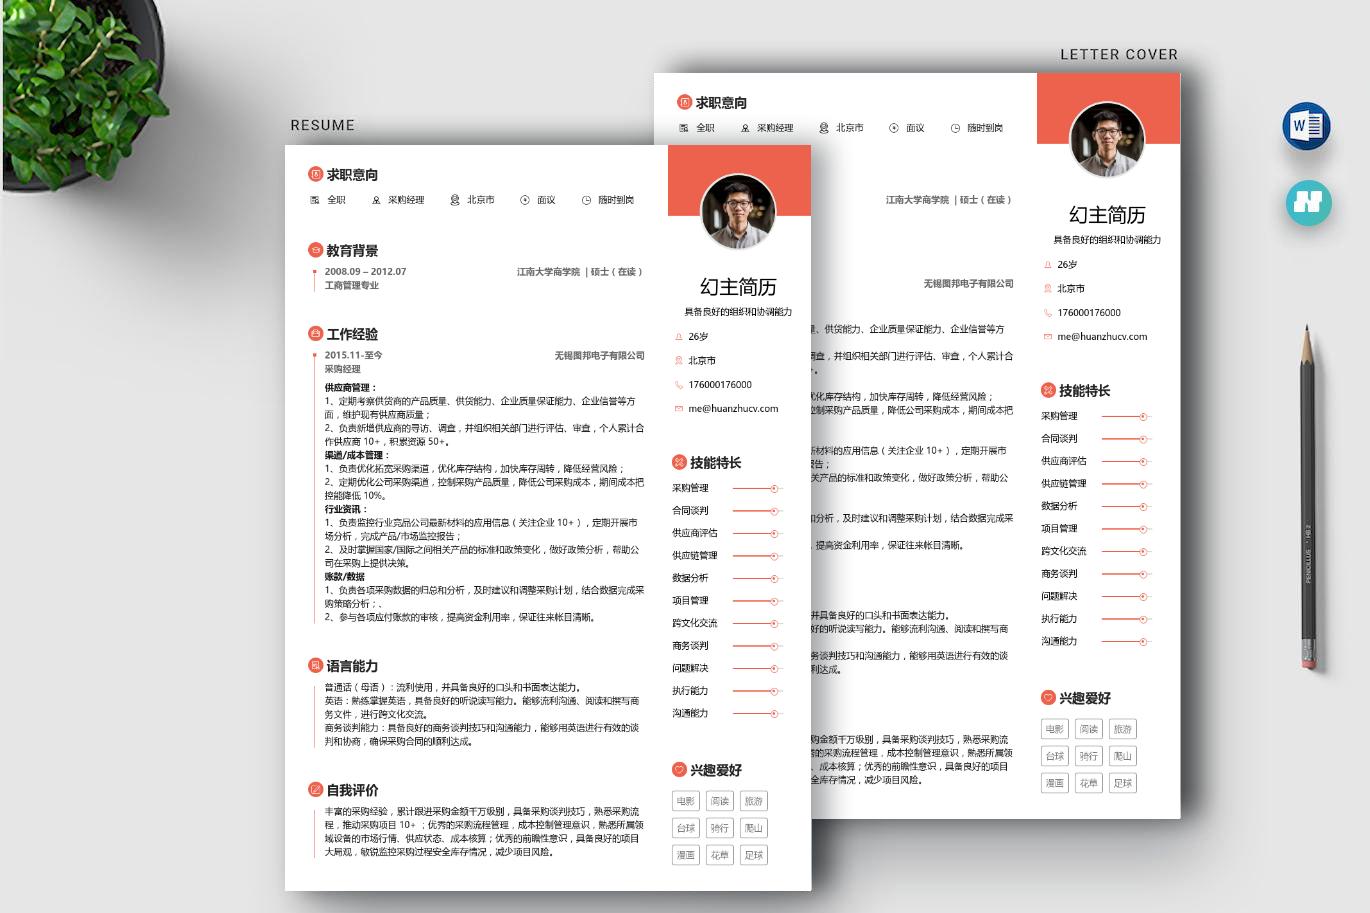The image size is (1370, 913).
Task: Click email icon on letter cover page
Action: click(x=1047, y=337)
